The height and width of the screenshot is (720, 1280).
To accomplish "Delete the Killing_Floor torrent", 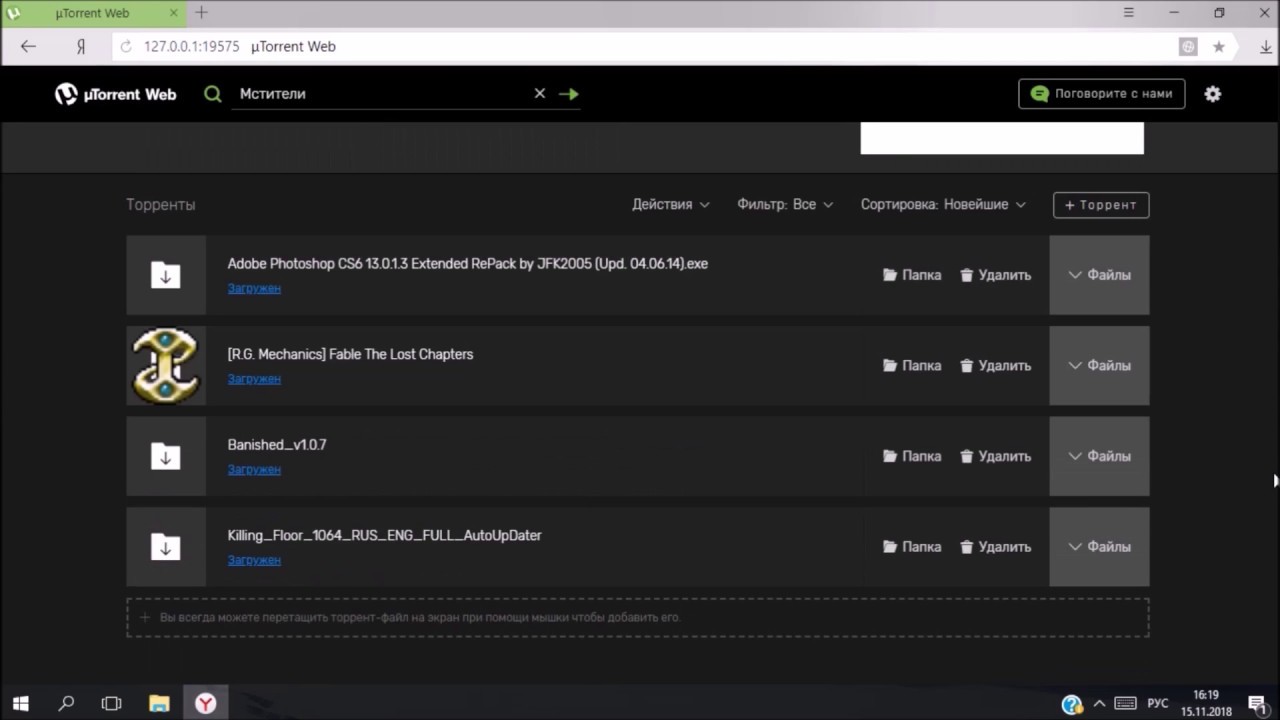I will (x=996, y=547).
